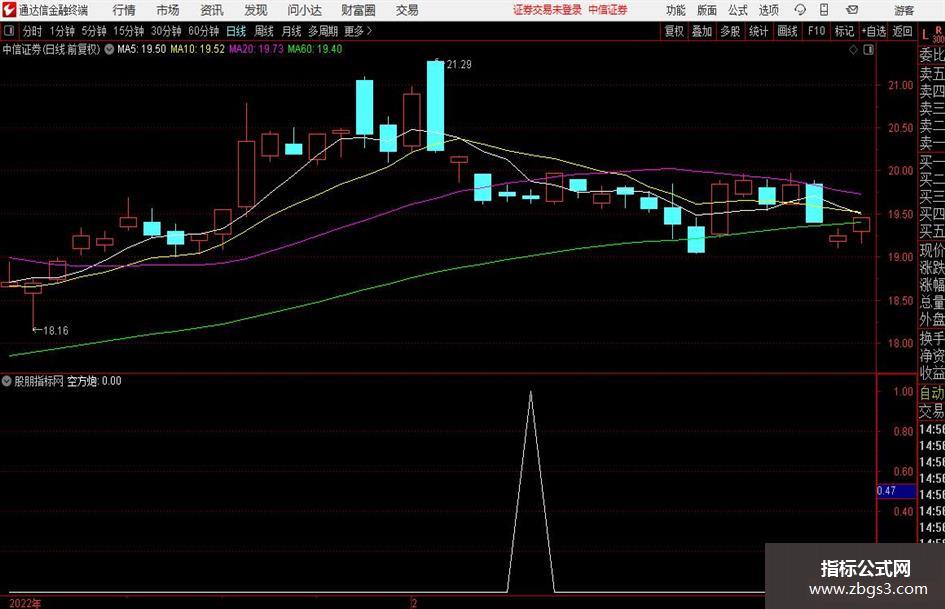Open the customer service headset icon

pos(800,10)
